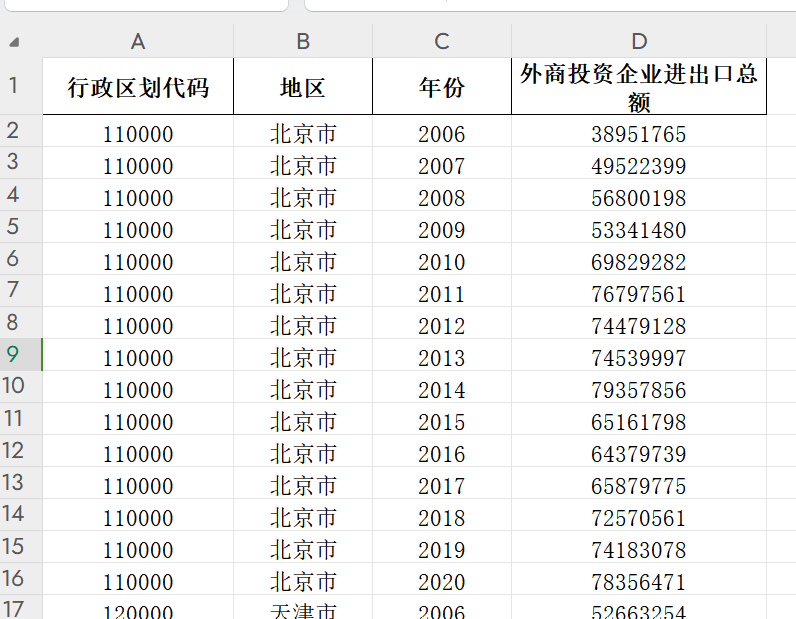The height and width of the screenshot is (619, 796).
Task: Click year cell 2013
Action: (442, 355)
